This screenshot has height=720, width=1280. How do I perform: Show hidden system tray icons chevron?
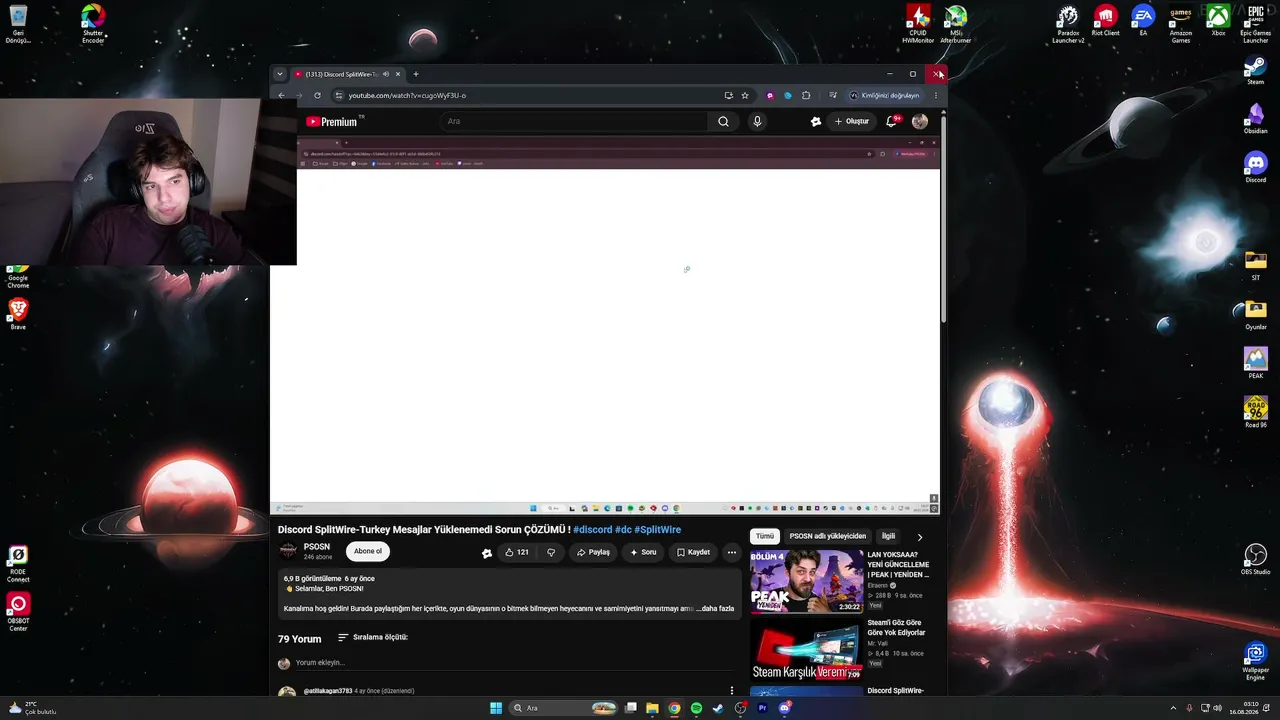[1176, 708]
